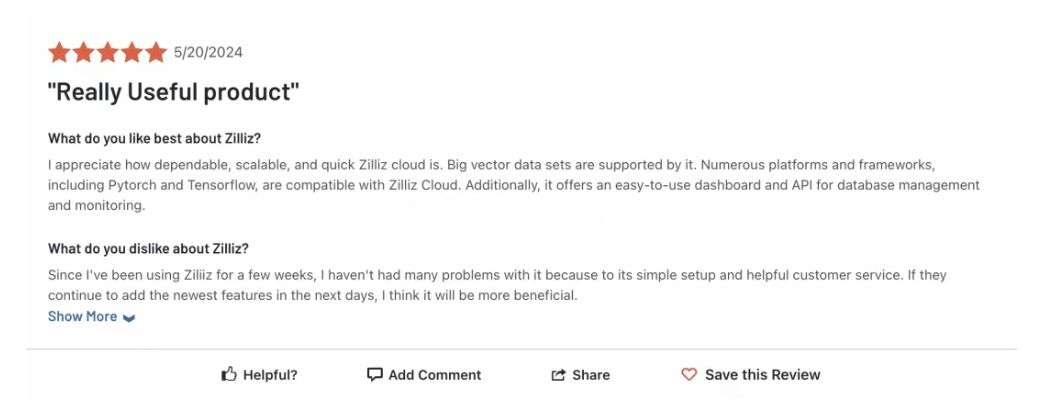Click the speech bubble comment icon
Screen dimensions: 1050x420
click(374, 374)
